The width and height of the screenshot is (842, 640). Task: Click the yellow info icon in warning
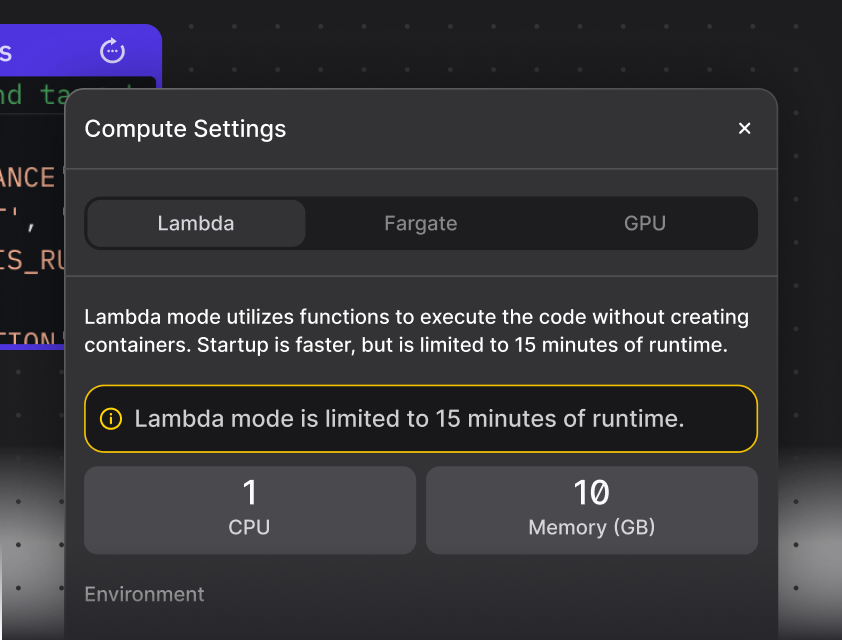pyautogui.click(x=111, y=419)
